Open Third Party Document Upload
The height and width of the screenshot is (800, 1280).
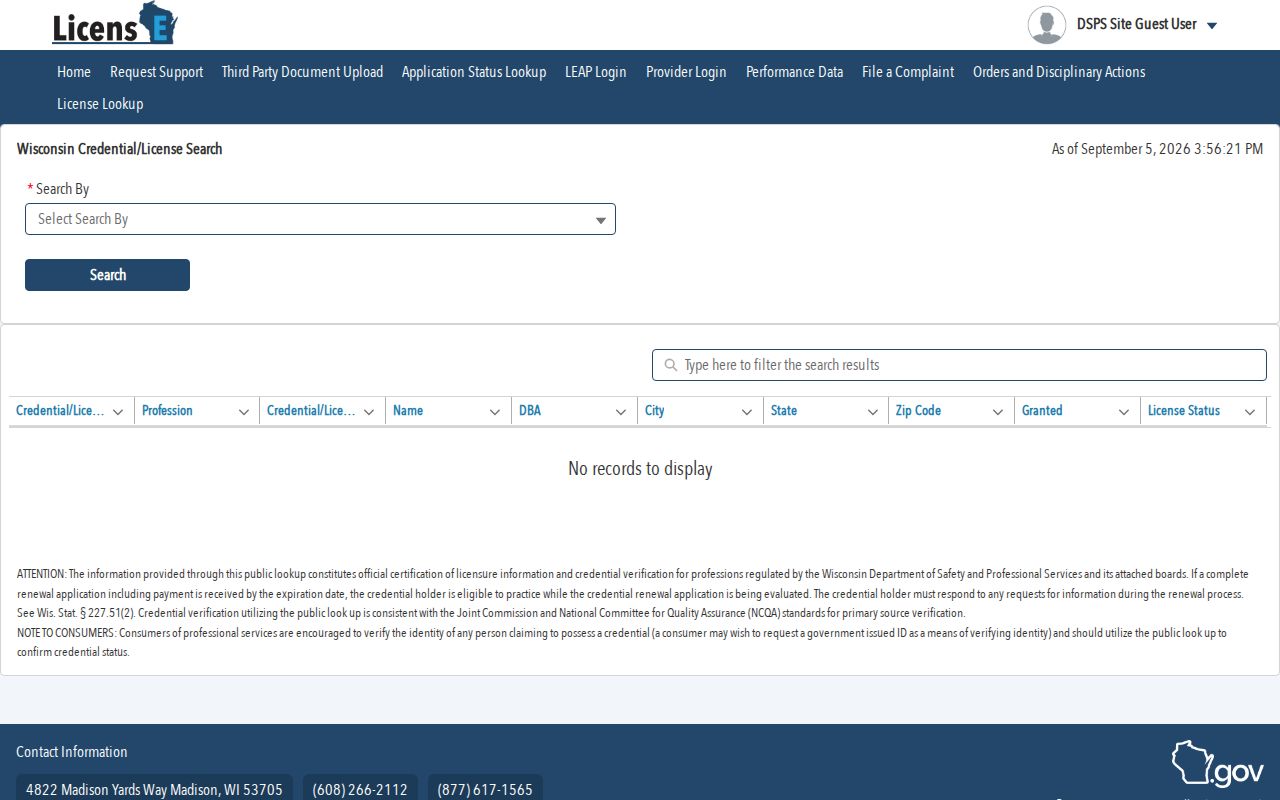click(x=302, y=72)
